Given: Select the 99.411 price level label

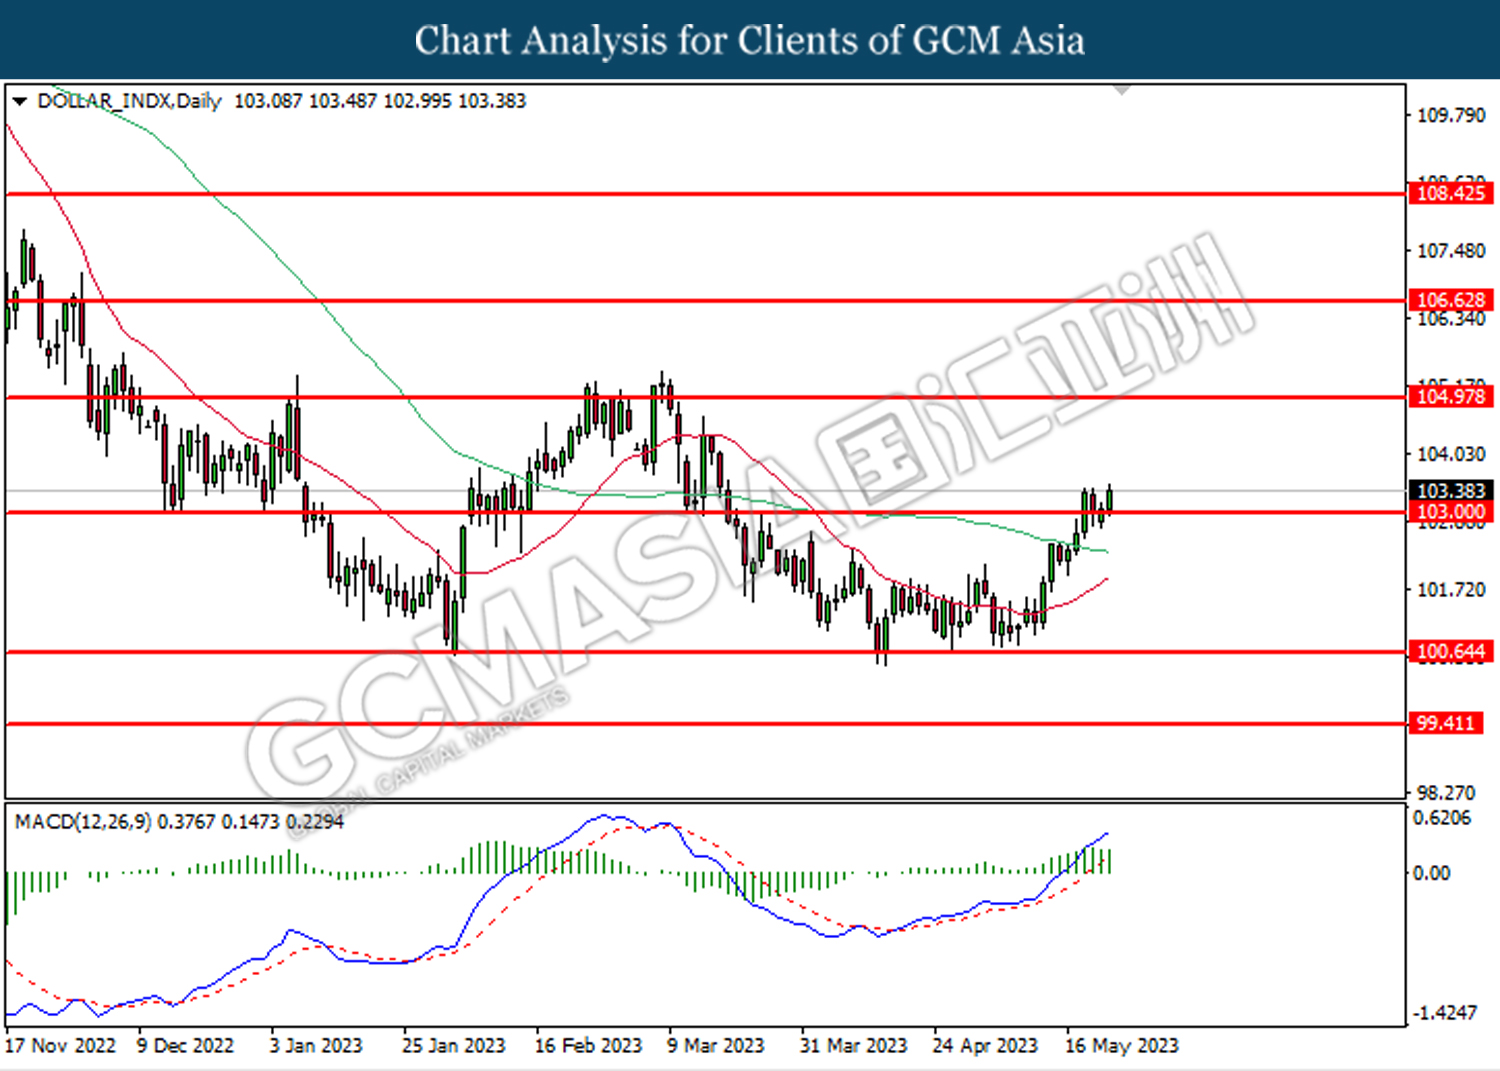Looking at the screenshot, I should [1446, 723].
